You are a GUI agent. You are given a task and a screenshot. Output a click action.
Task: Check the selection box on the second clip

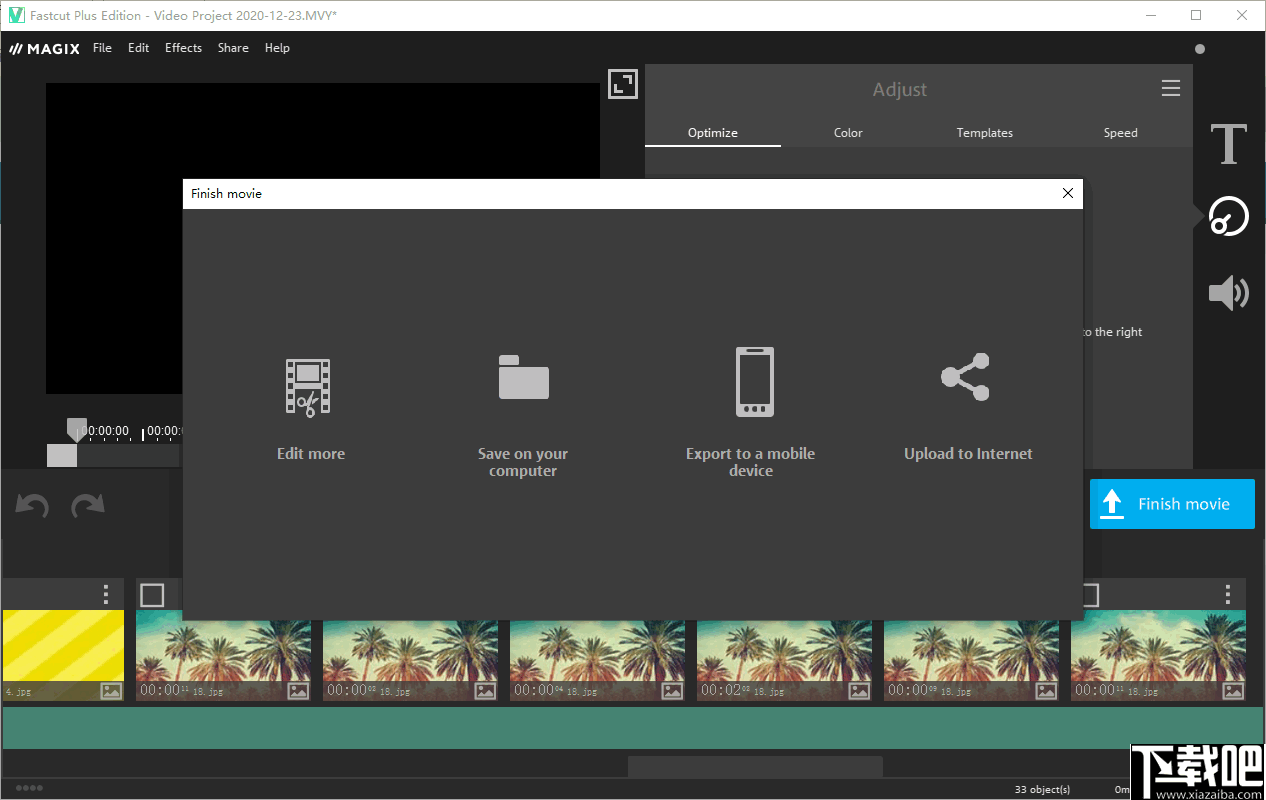[x=153, y=594]
